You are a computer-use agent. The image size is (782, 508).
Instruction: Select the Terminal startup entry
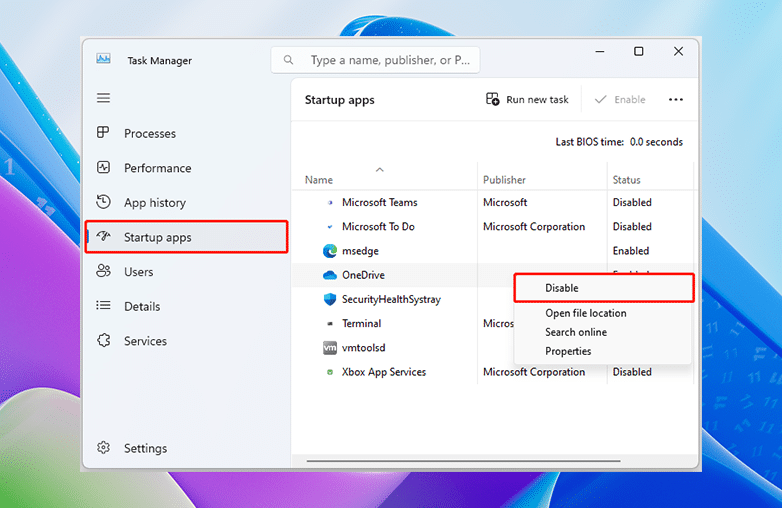(x=403, y=324)
